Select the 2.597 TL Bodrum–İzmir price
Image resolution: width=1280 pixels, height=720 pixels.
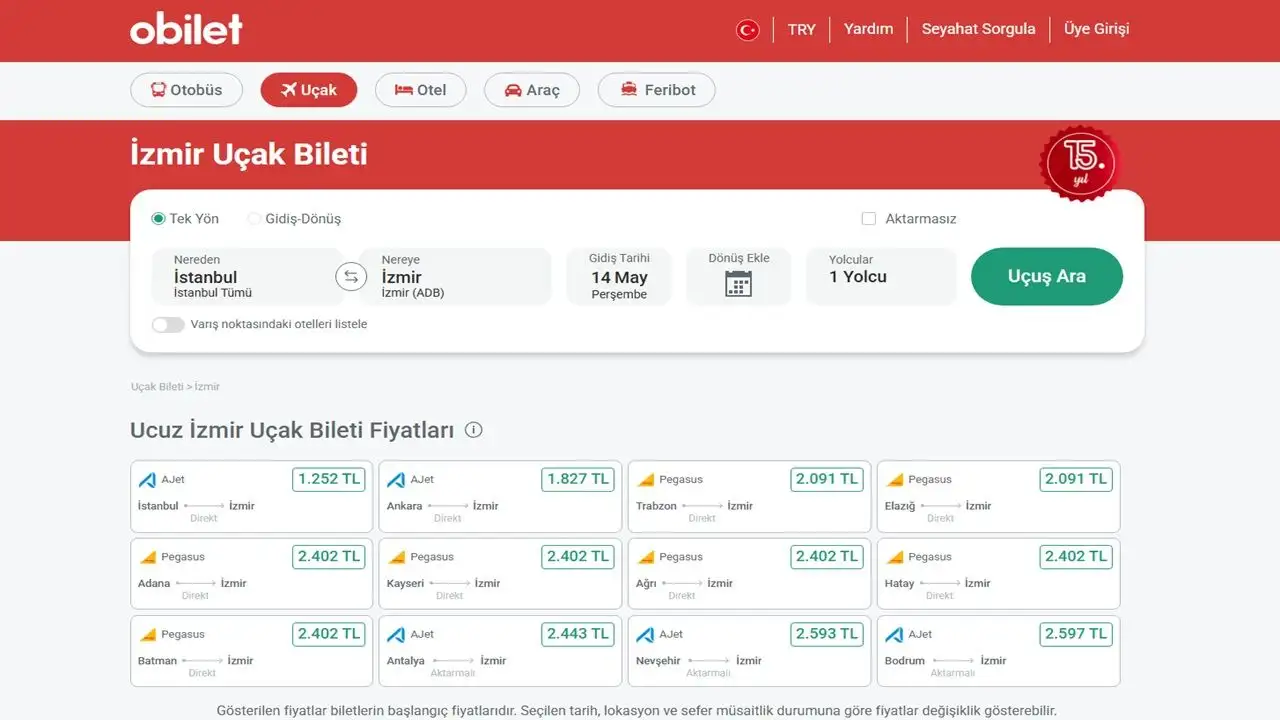[1076, 633]
